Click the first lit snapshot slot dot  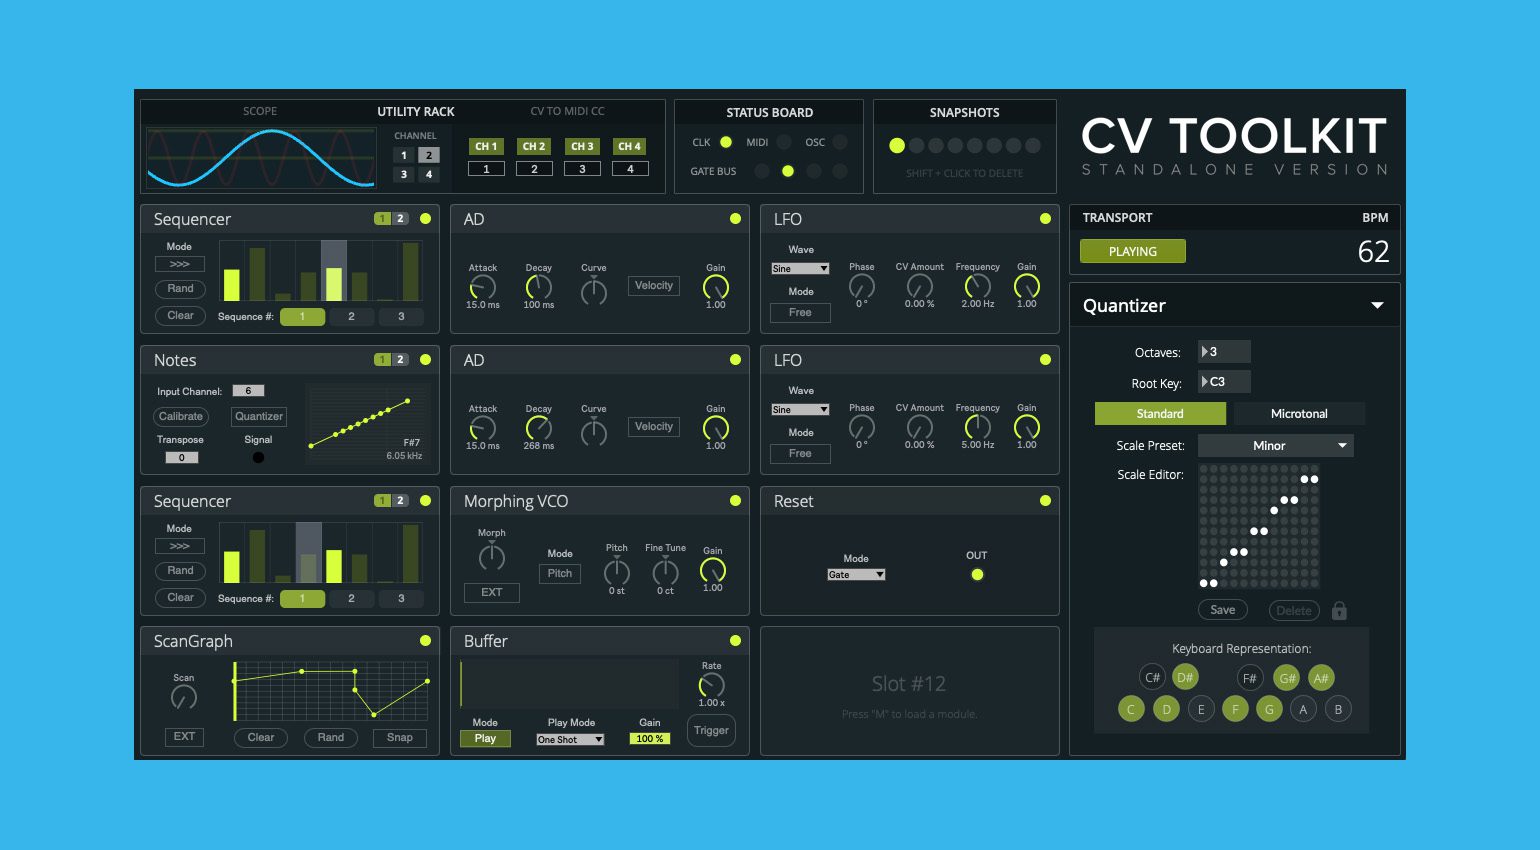point(897,146)
